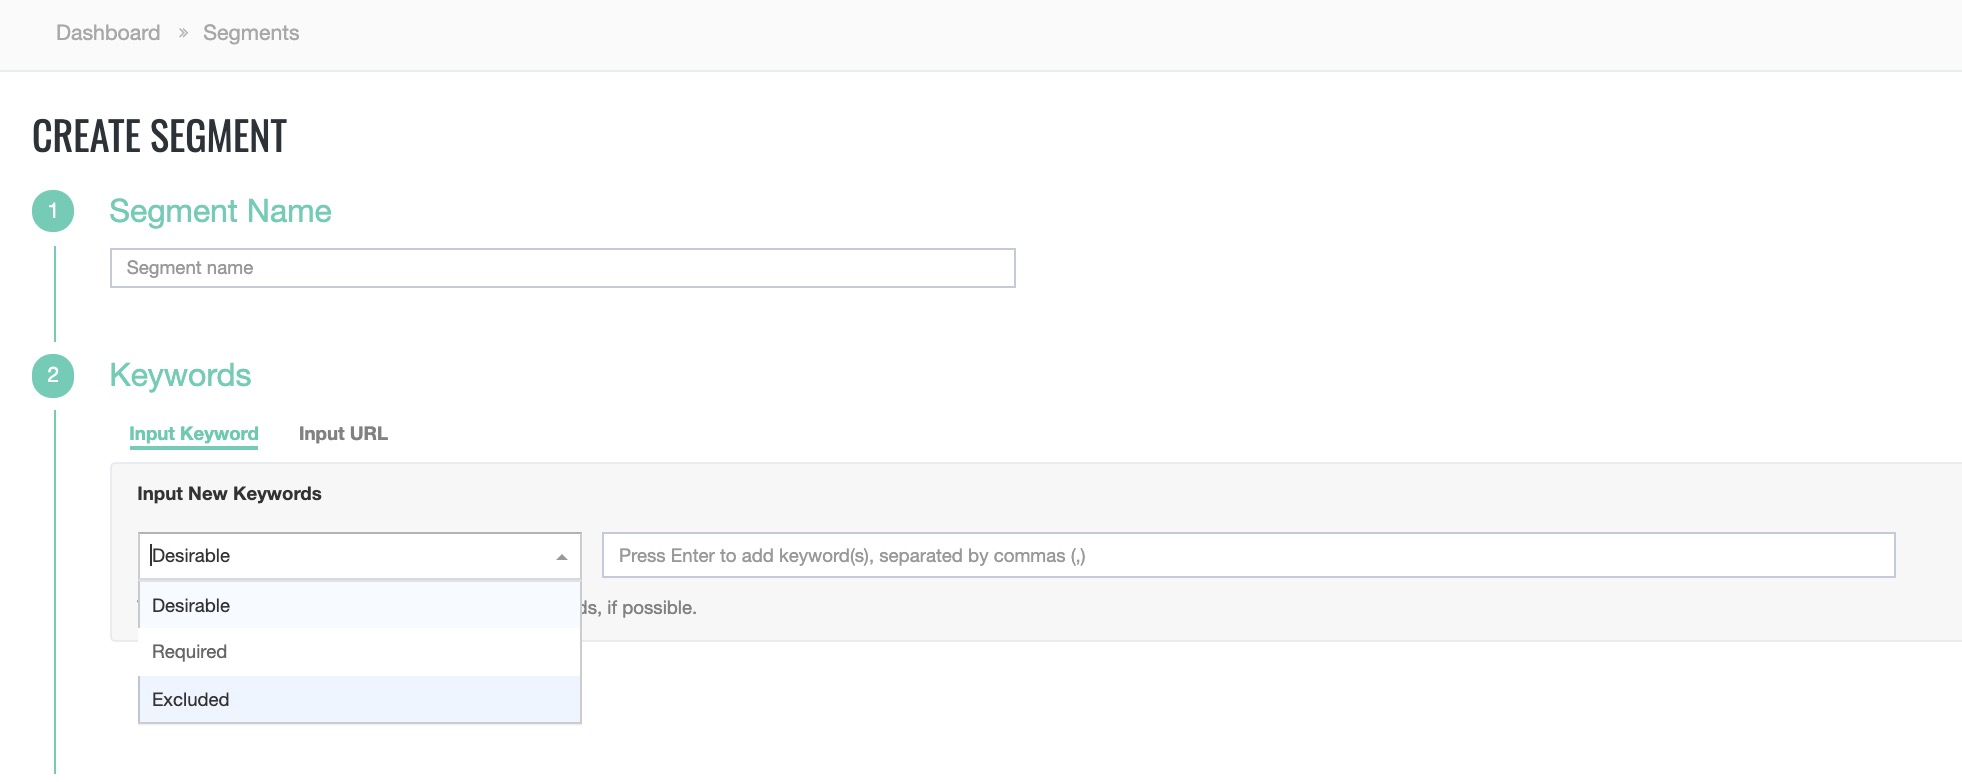Select the Input Keyword tab
Screen dimensions: 1962x782
click(x=194, y=434)
